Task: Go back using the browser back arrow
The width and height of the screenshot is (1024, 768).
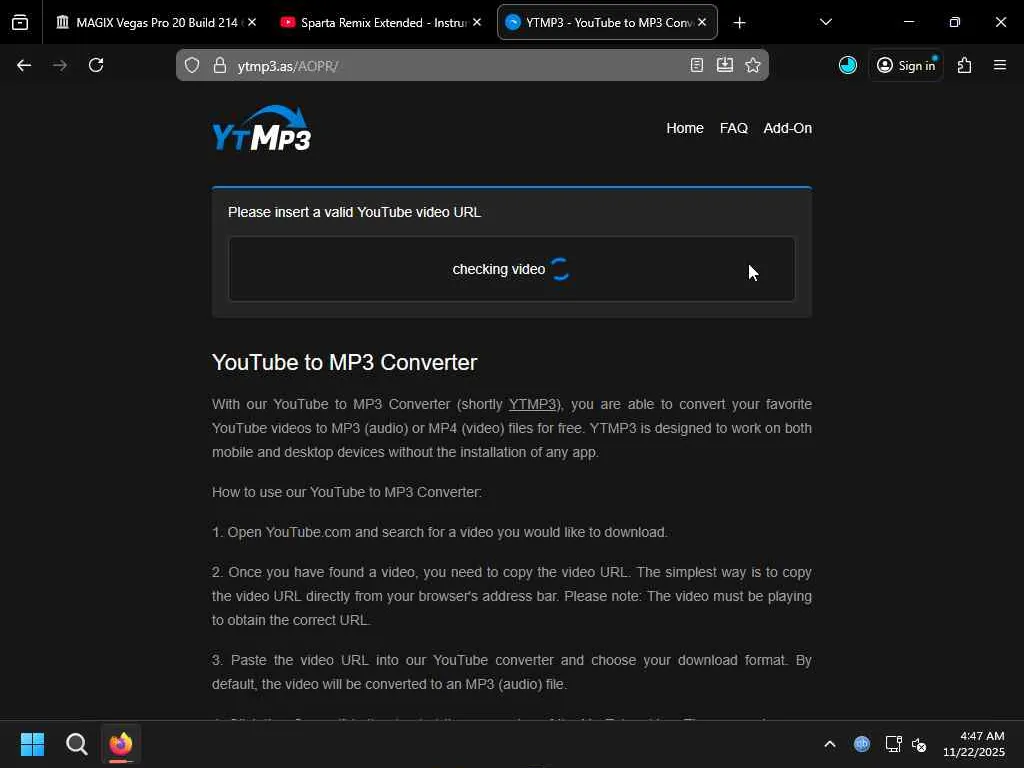Action: click(24, 65)
